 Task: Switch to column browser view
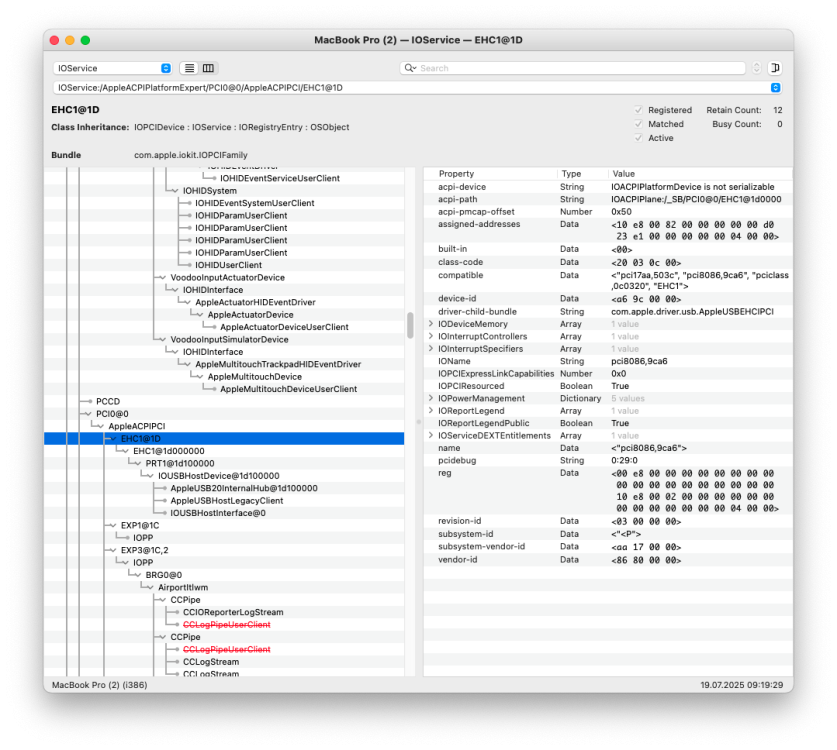click(x=209, y=68)
